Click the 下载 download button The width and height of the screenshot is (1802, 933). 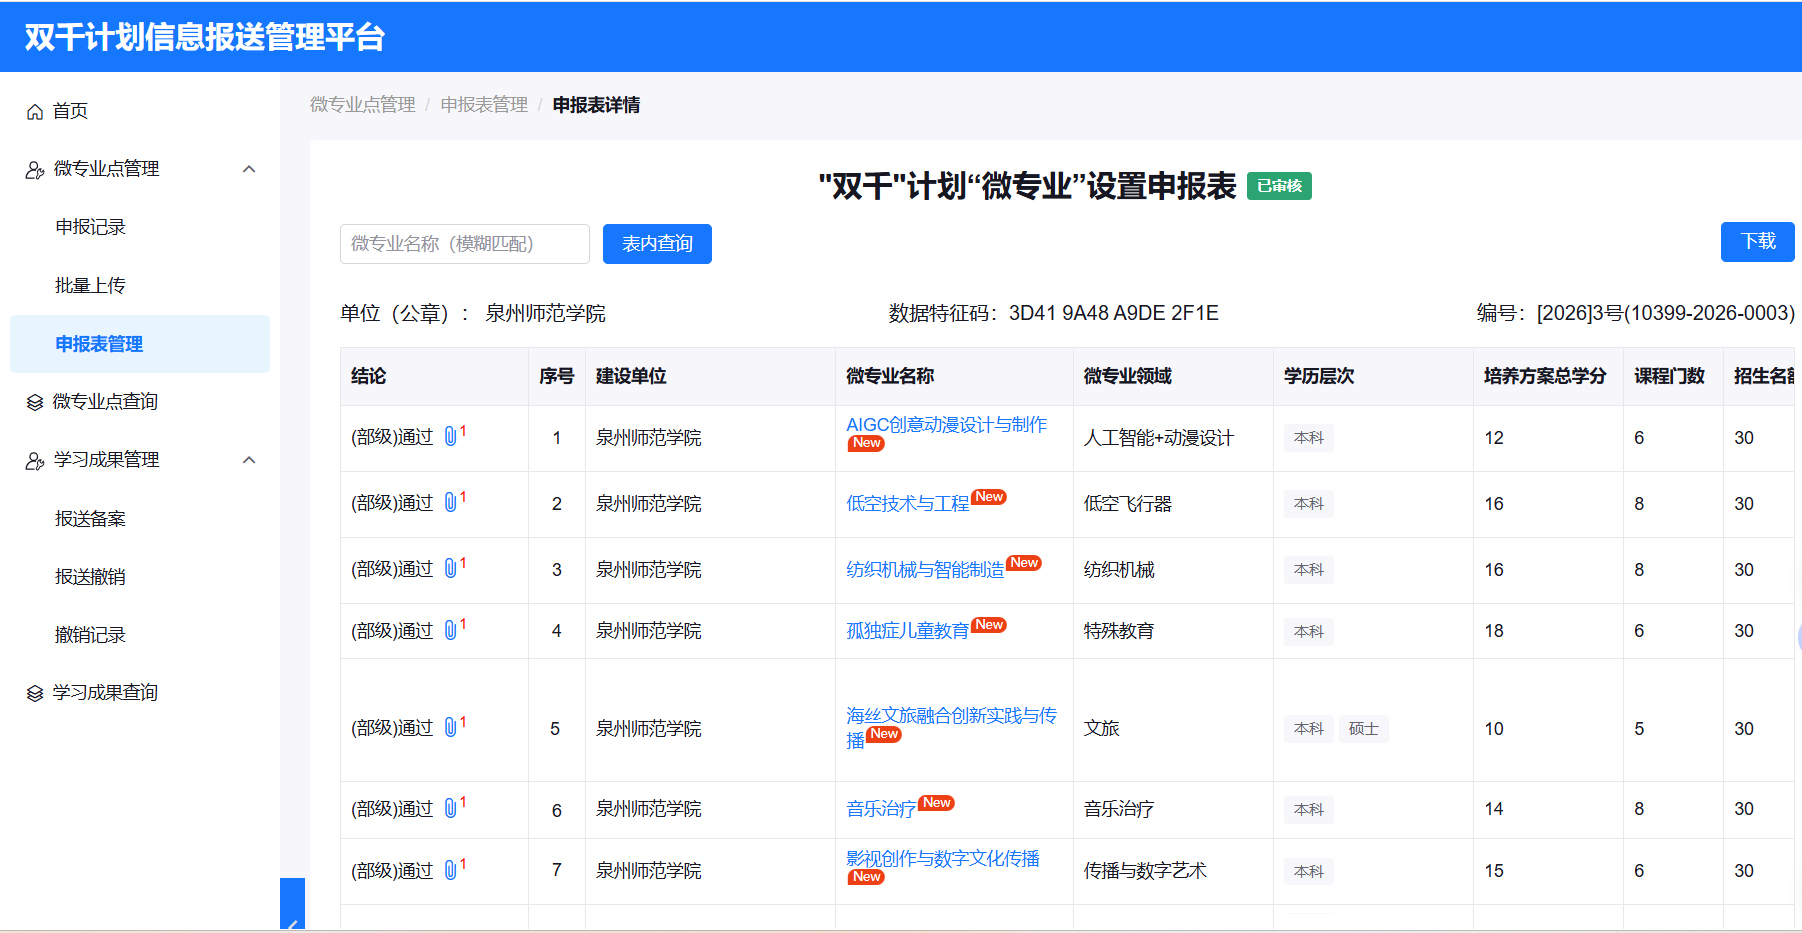(x=1757, y=242)
